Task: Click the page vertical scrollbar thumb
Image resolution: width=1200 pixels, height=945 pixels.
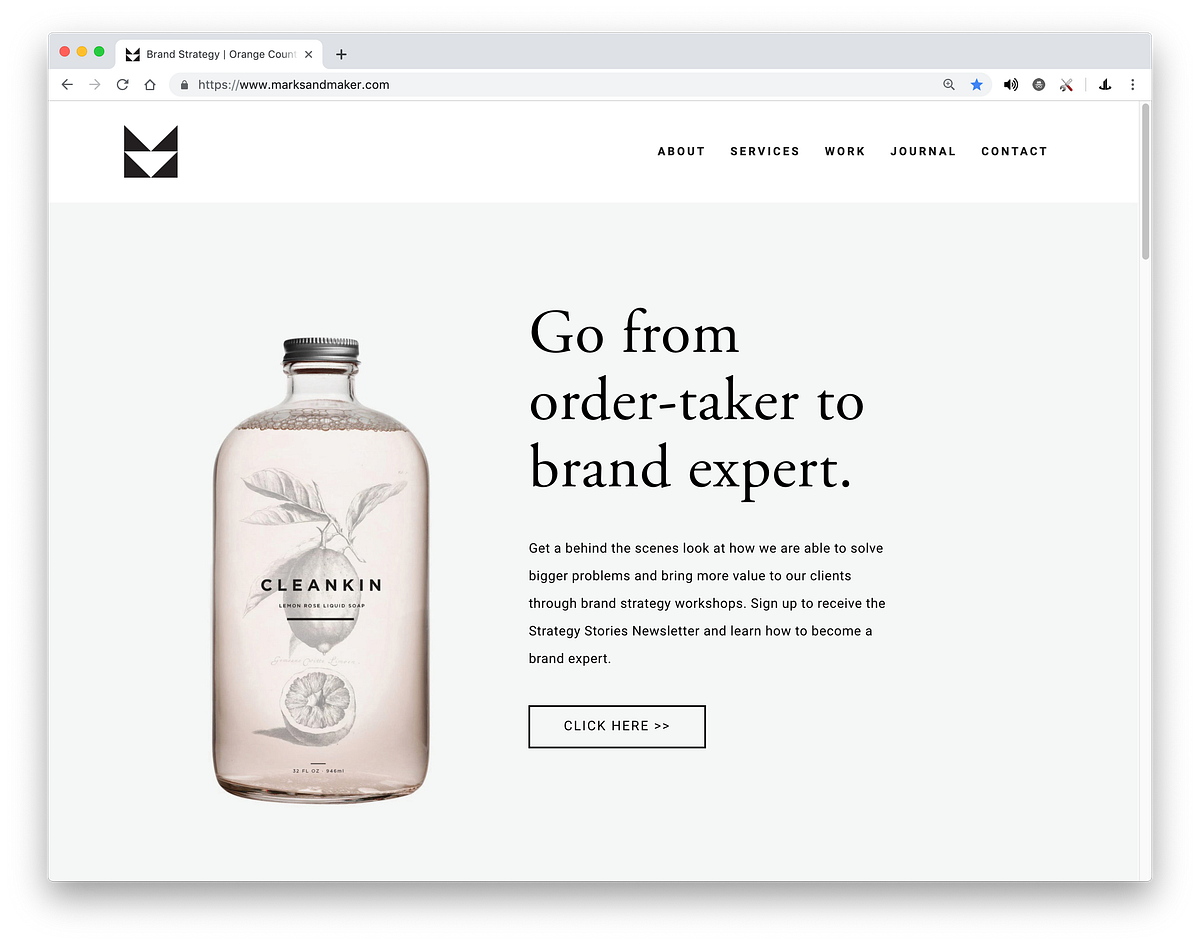Action: 1145,182
